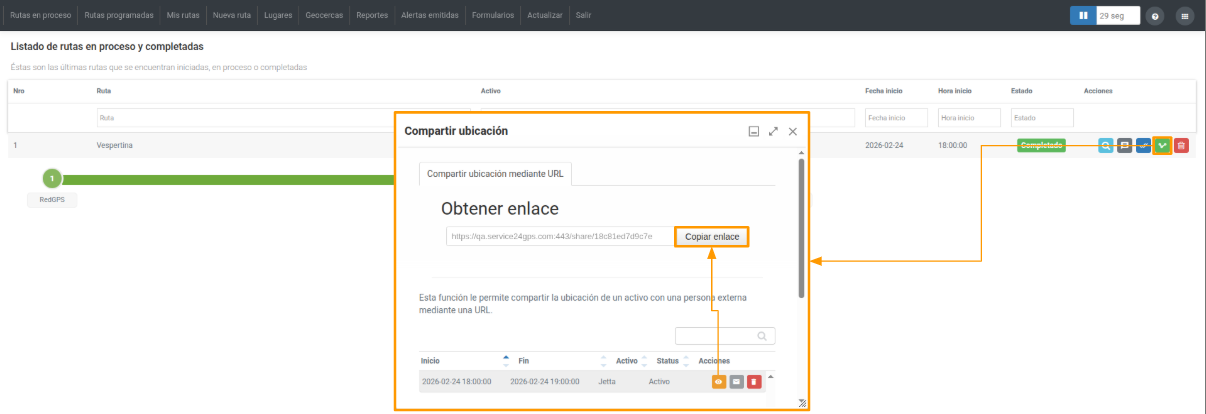Open Rutas en proceso menu
The width and height of the screenshot is (1206, 414).
click(39, 16)
